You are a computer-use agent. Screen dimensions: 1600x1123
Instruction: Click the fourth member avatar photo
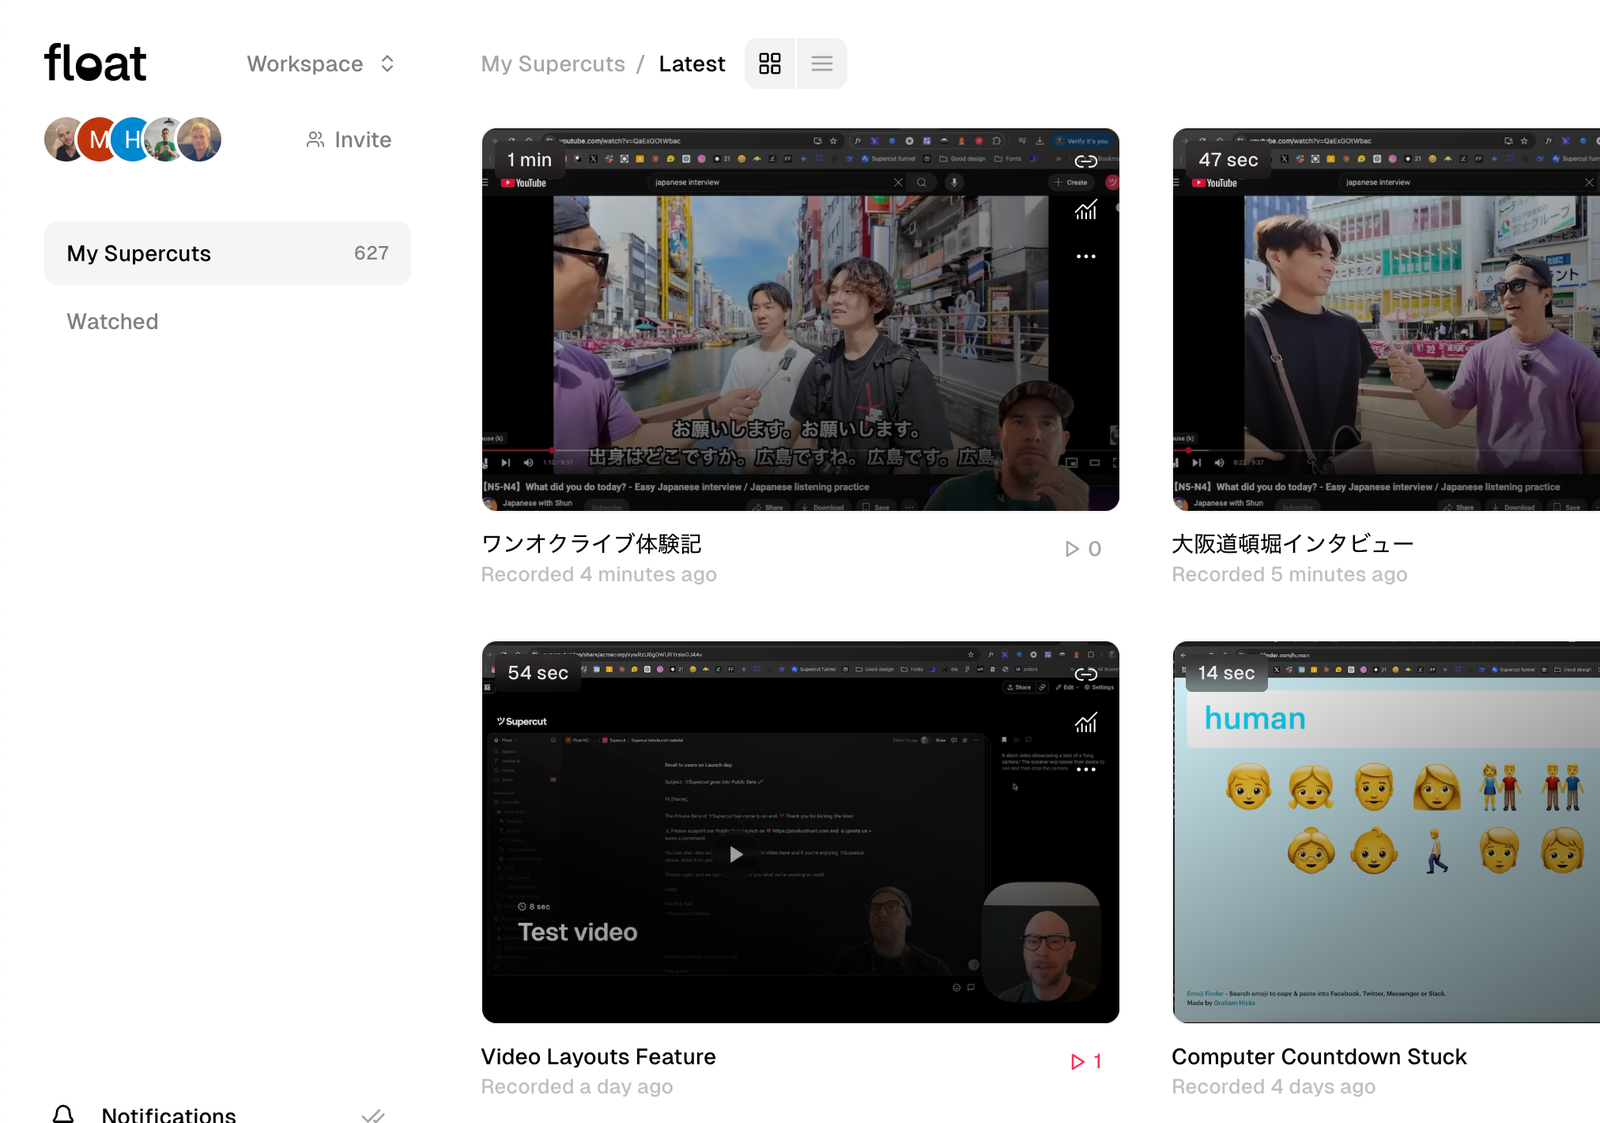click(x=165, y=140)
